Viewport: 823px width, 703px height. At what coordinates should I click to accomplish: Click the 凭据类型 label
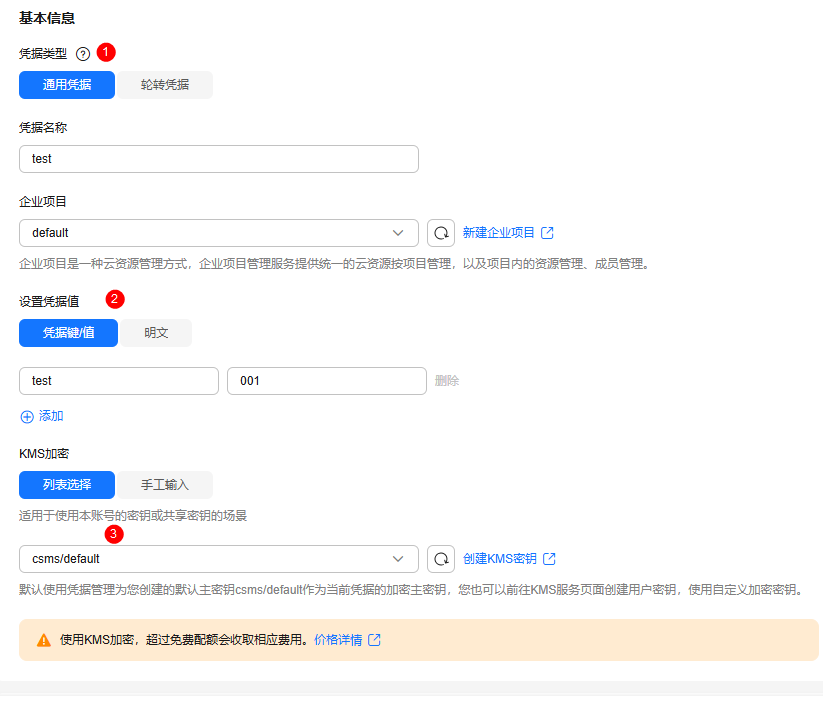(43, 54)
